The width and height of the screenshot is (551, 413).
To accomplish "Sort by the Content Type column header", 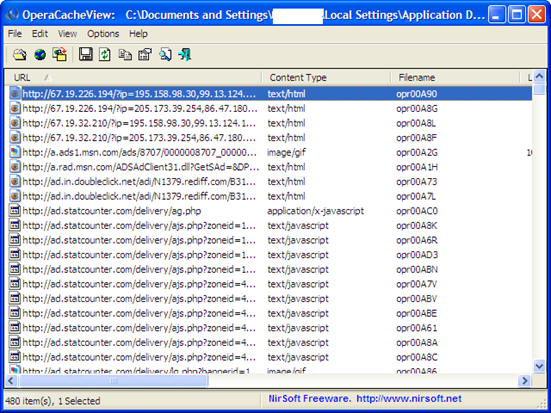I will [x=326, y=77].
